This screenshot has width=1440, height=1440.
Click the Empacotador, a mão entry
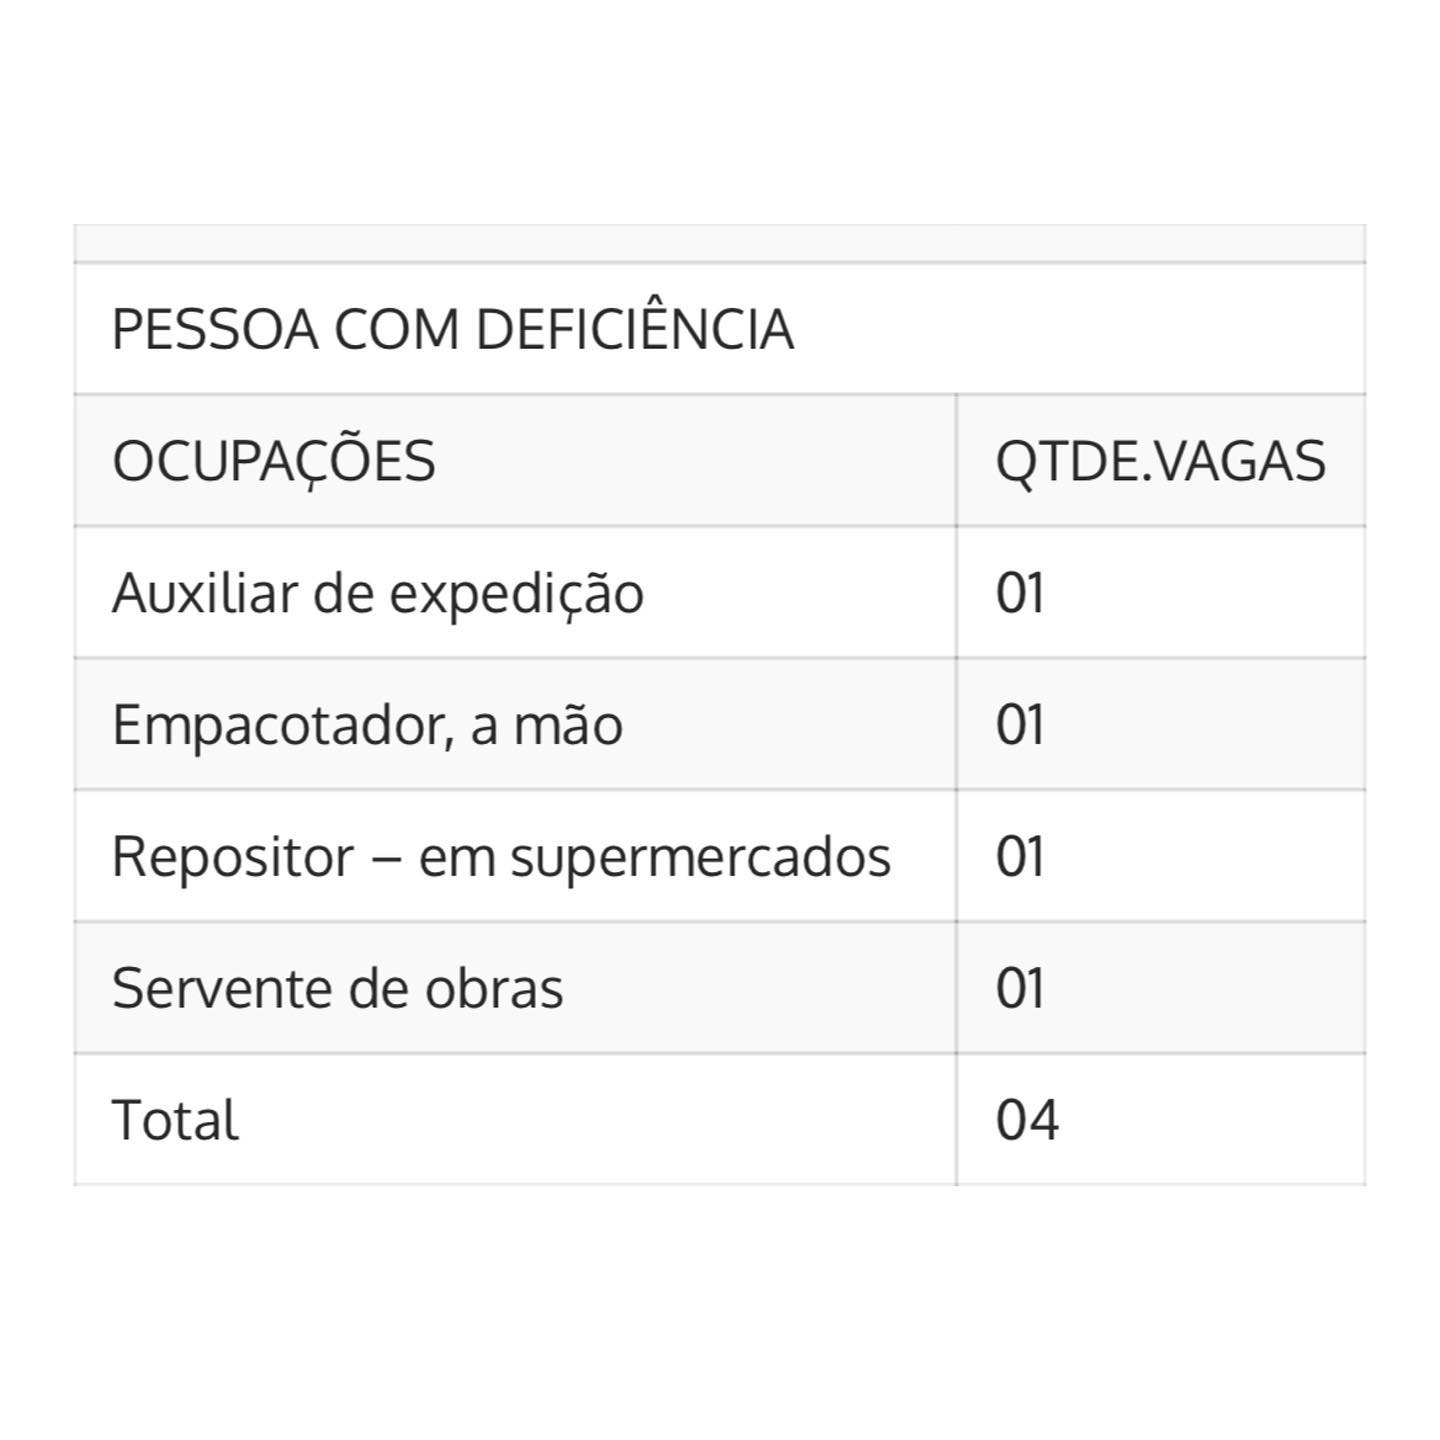point(367,724)
